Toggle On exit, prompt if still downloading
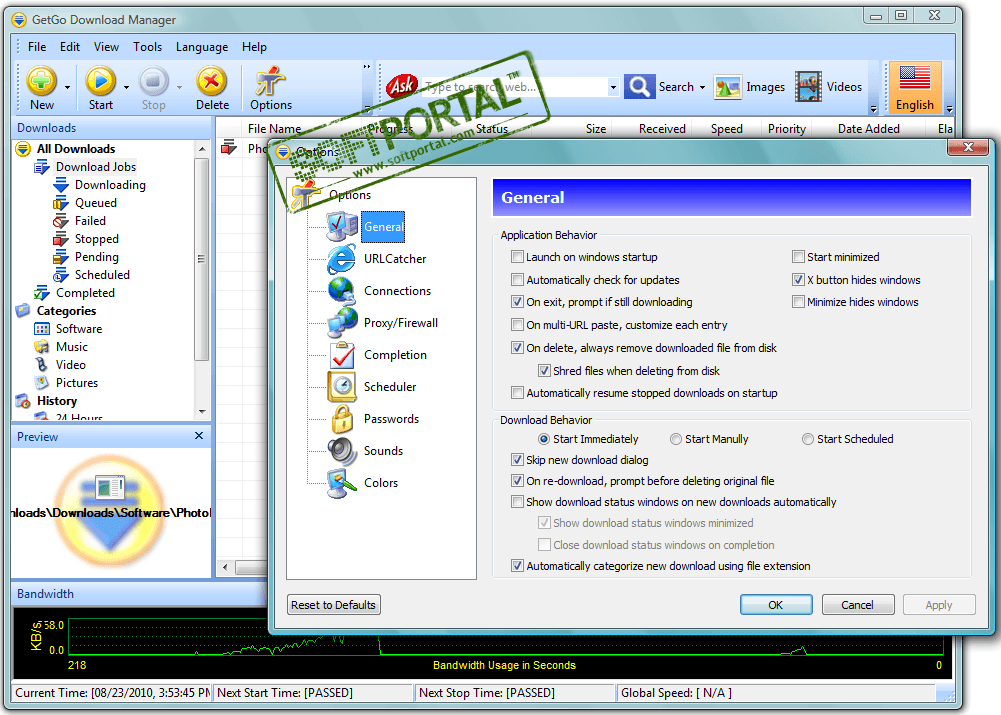Viewport: 1001px width, 715px height. [x=517, y=301]
